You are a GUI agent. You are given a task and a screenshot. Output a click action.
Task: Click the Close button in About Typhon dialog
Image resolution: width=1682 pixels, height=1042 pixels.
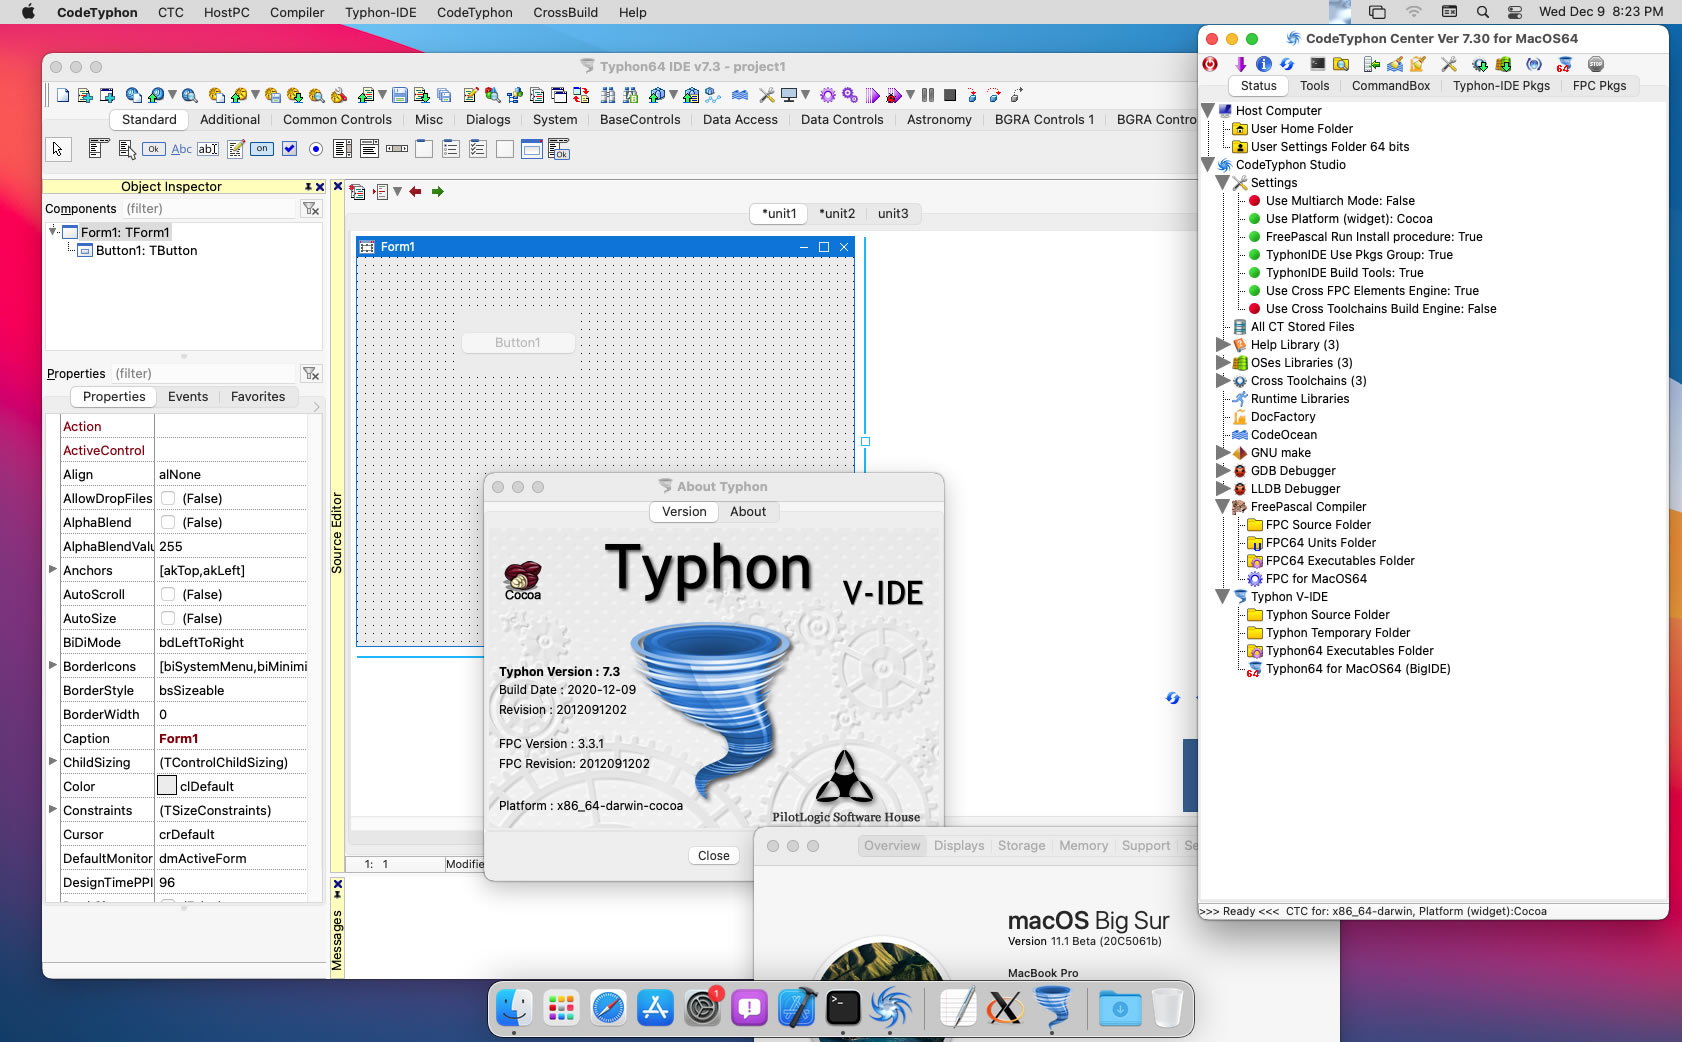(714, 855)
